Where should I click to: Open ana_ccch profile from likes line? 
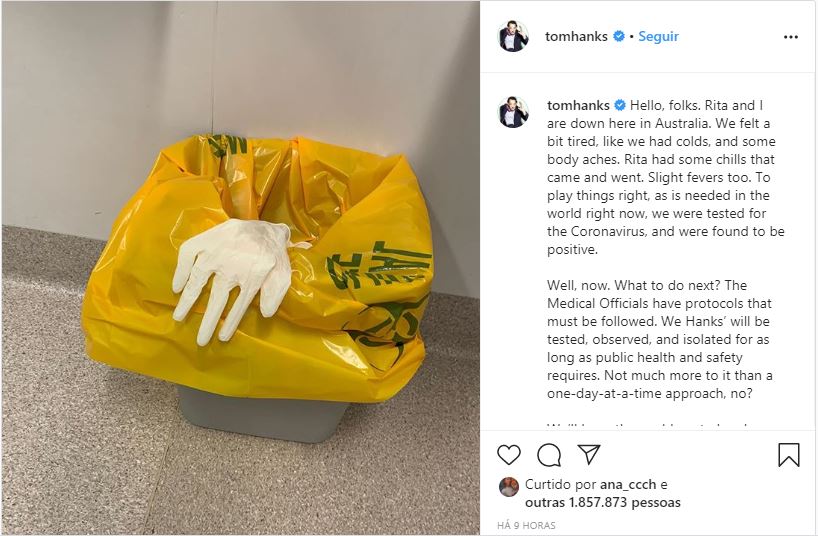pyautogui.click(x=628, y=485)
